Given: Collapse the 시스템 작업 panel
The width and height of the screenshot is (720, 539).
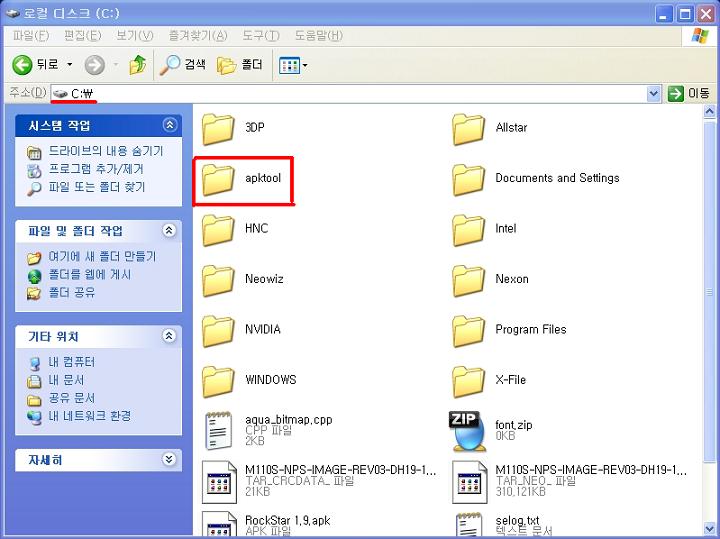Looking at the screenshot, I should pos(169,125).
